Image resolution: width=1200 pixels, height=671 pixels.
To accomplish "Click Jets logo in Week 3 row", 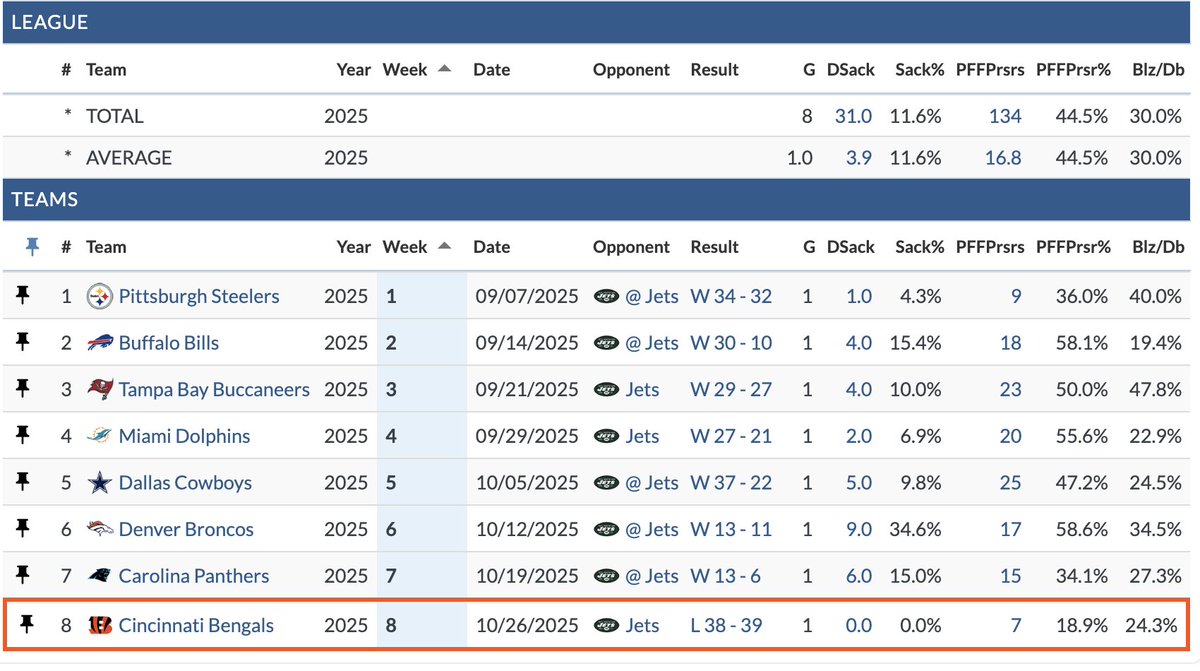I will [x=606, y=390].
